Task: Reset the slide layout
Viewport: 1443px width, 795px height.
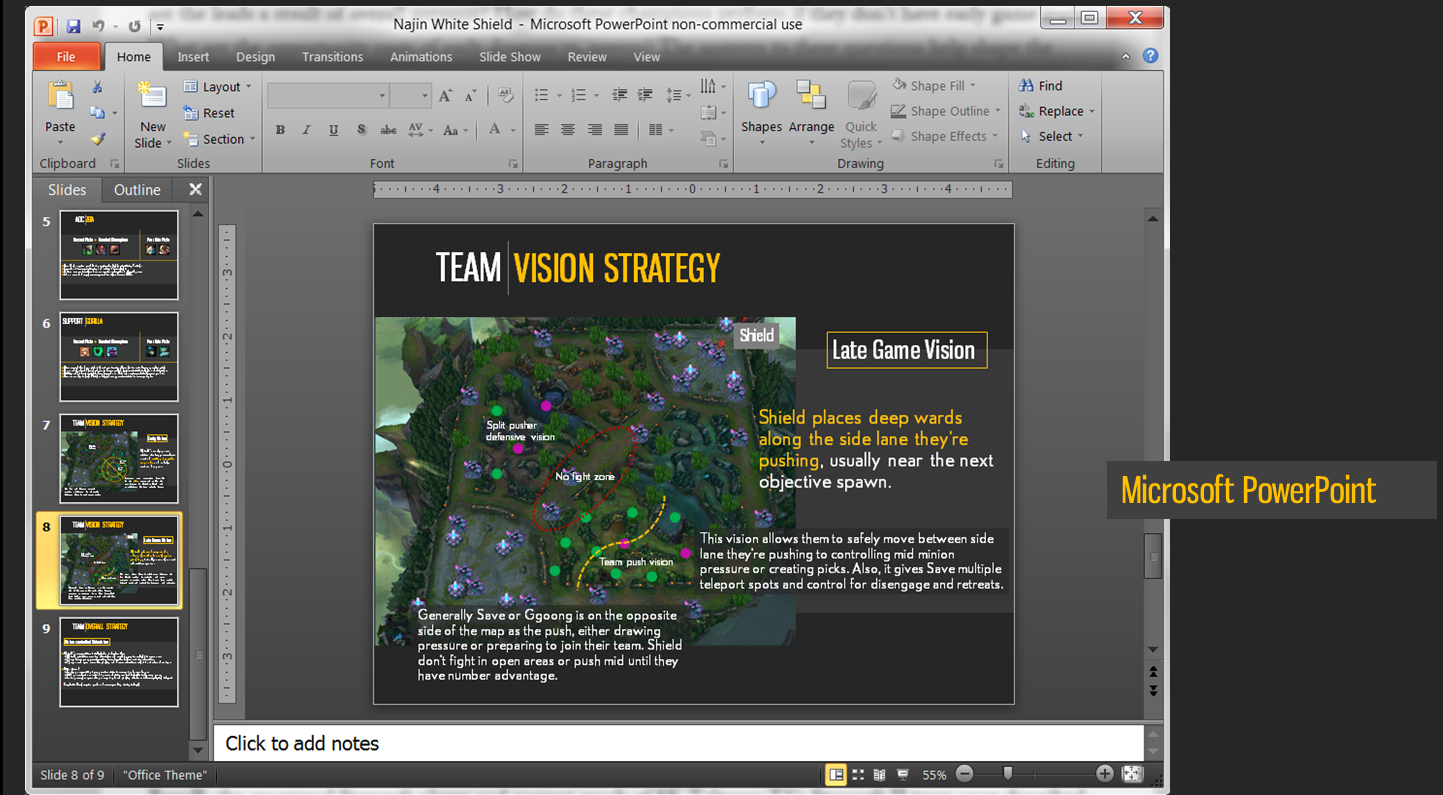Action: [x=209, y=113]
